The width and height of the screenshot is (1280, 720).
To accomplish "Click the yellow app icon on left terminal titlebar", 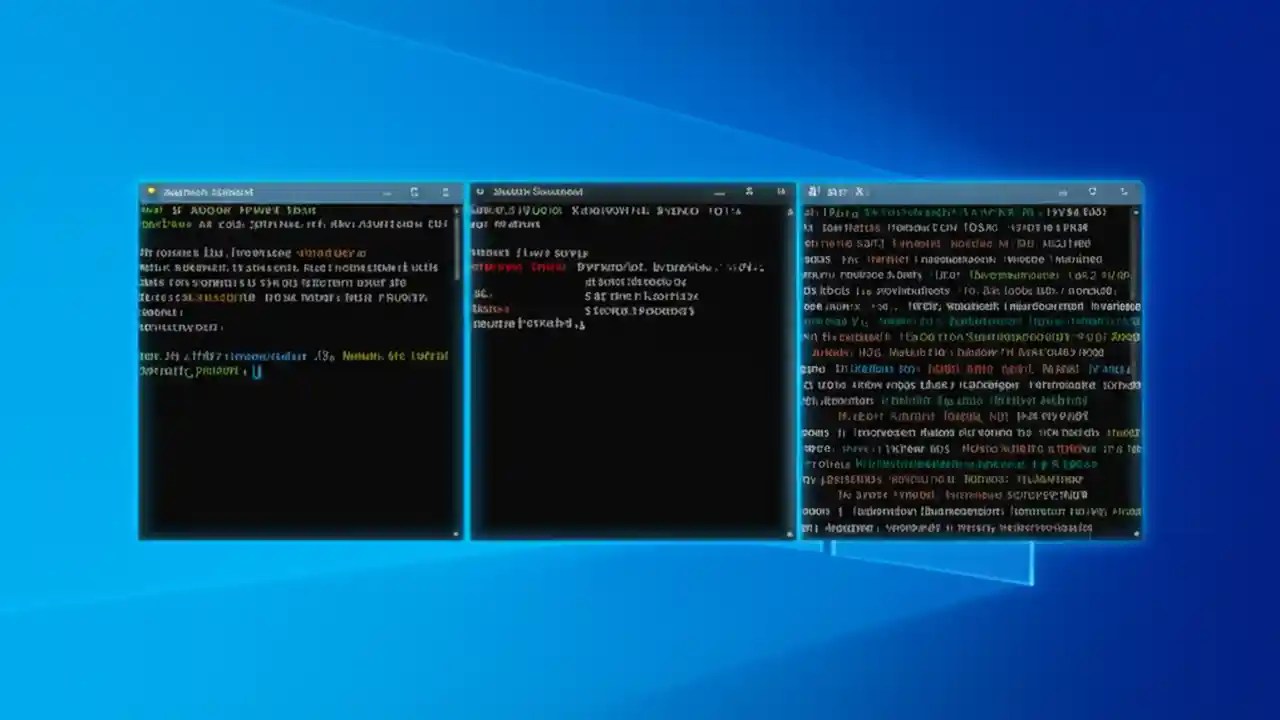I will [x=150, y=191].
